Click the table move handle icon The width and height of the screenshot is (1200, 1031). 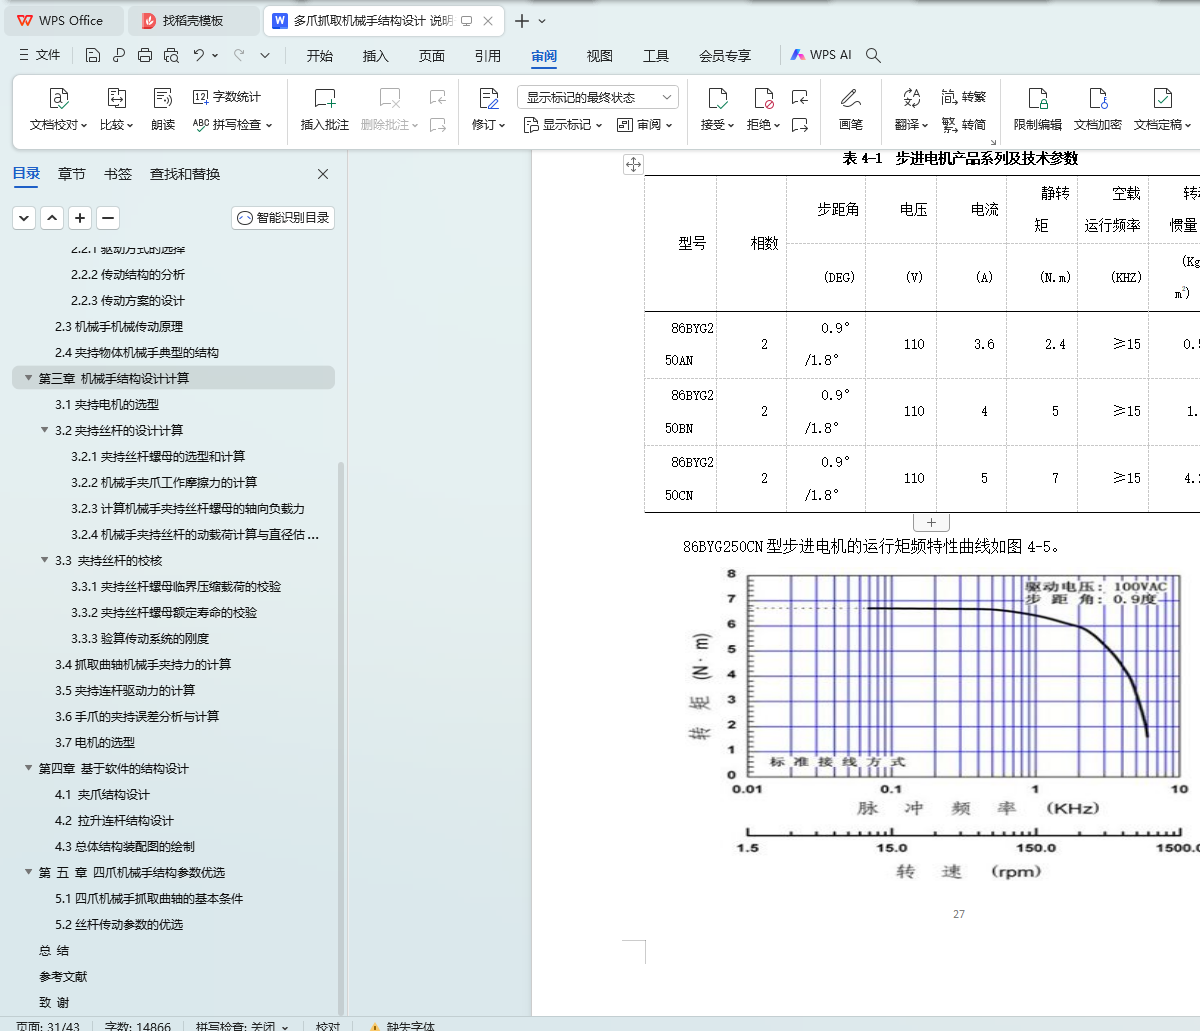click(x=633, y=165)
